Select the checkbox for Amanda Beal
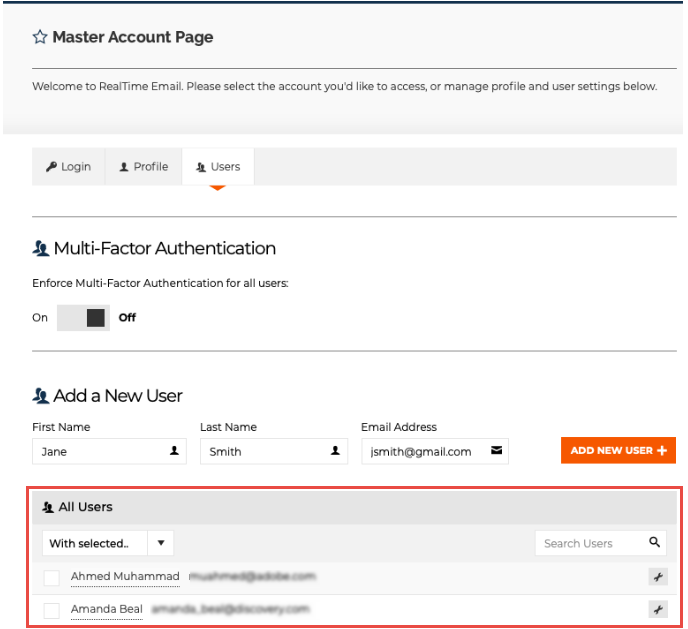This screenshot has width=688, height=629. click(x=52, y=609)
